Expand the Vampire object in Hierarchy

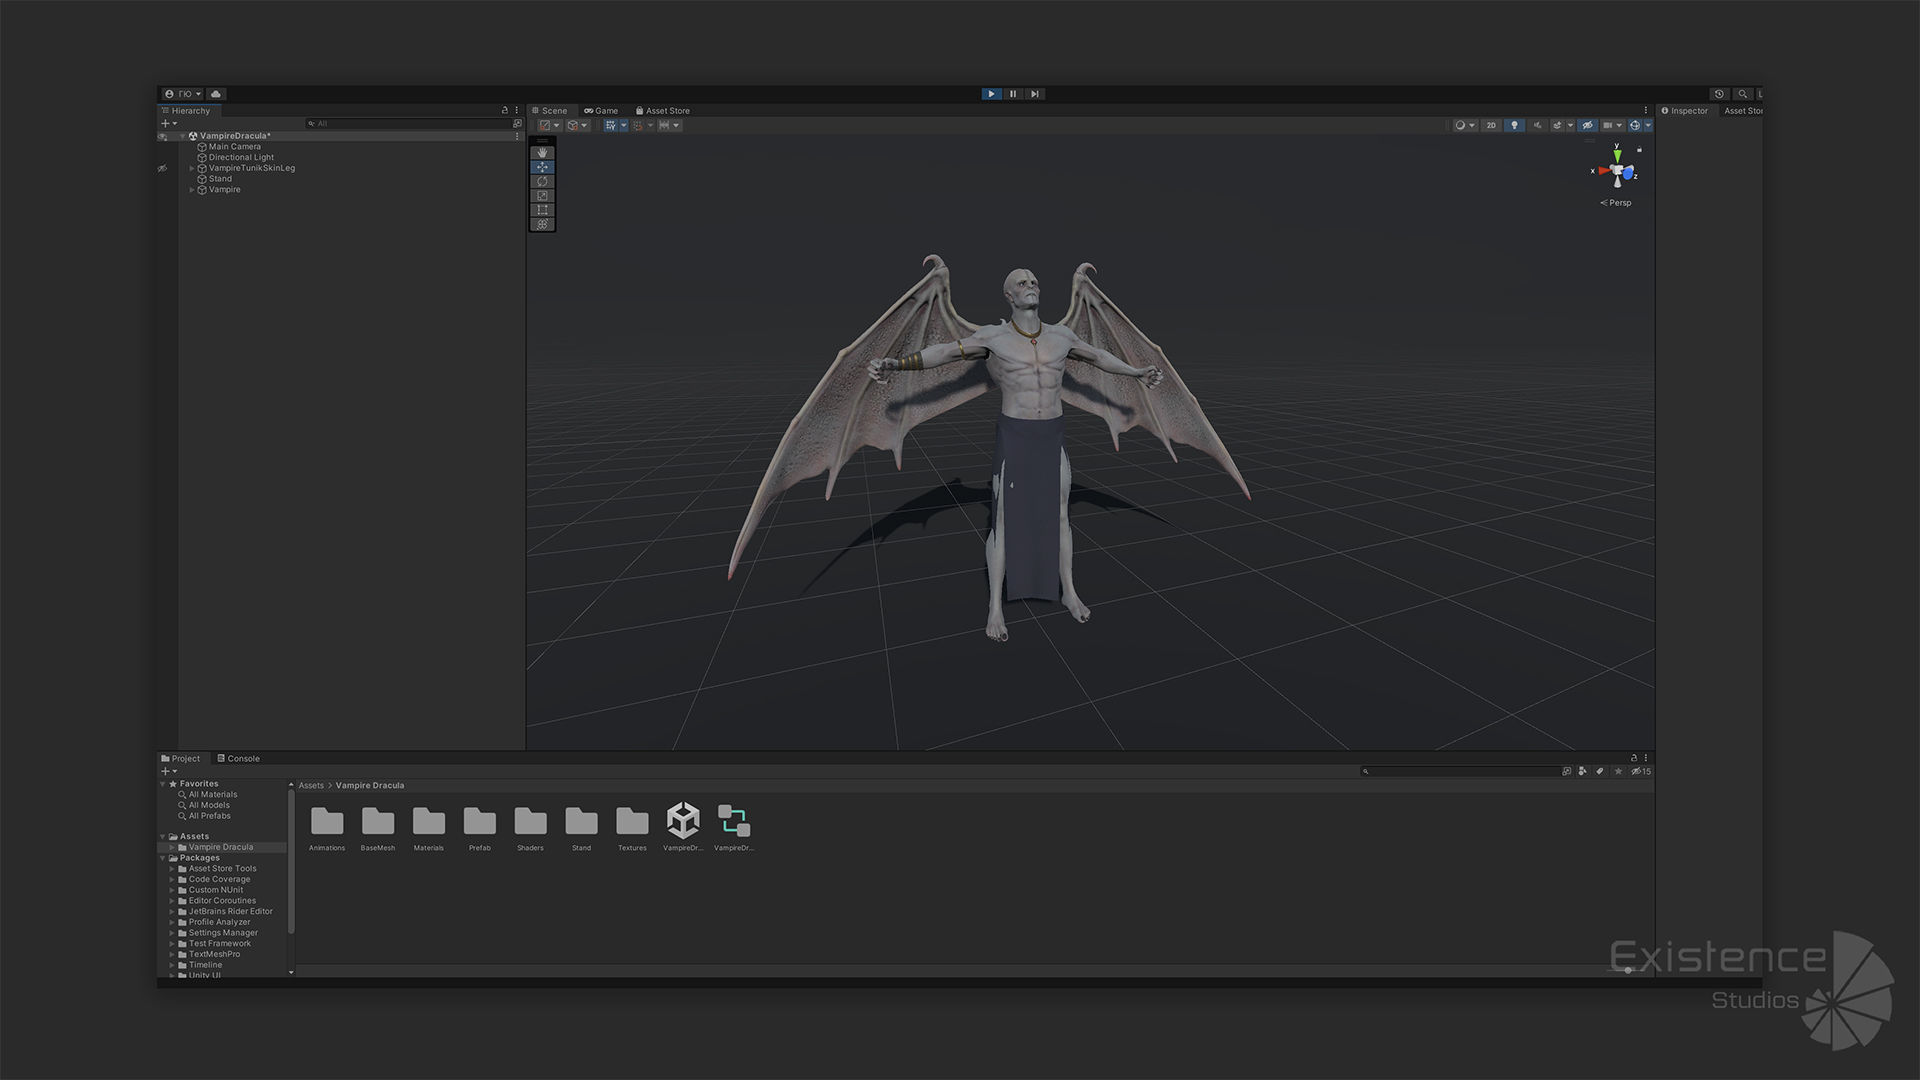pos(192,190)
